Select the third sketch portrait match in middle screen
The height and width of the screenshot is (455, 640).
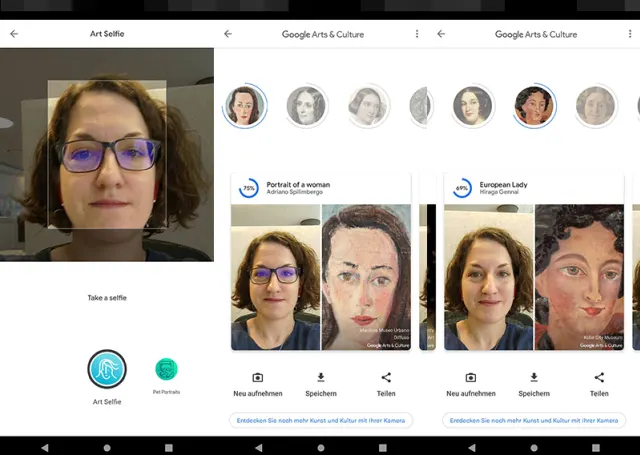[x=368, y=106]
